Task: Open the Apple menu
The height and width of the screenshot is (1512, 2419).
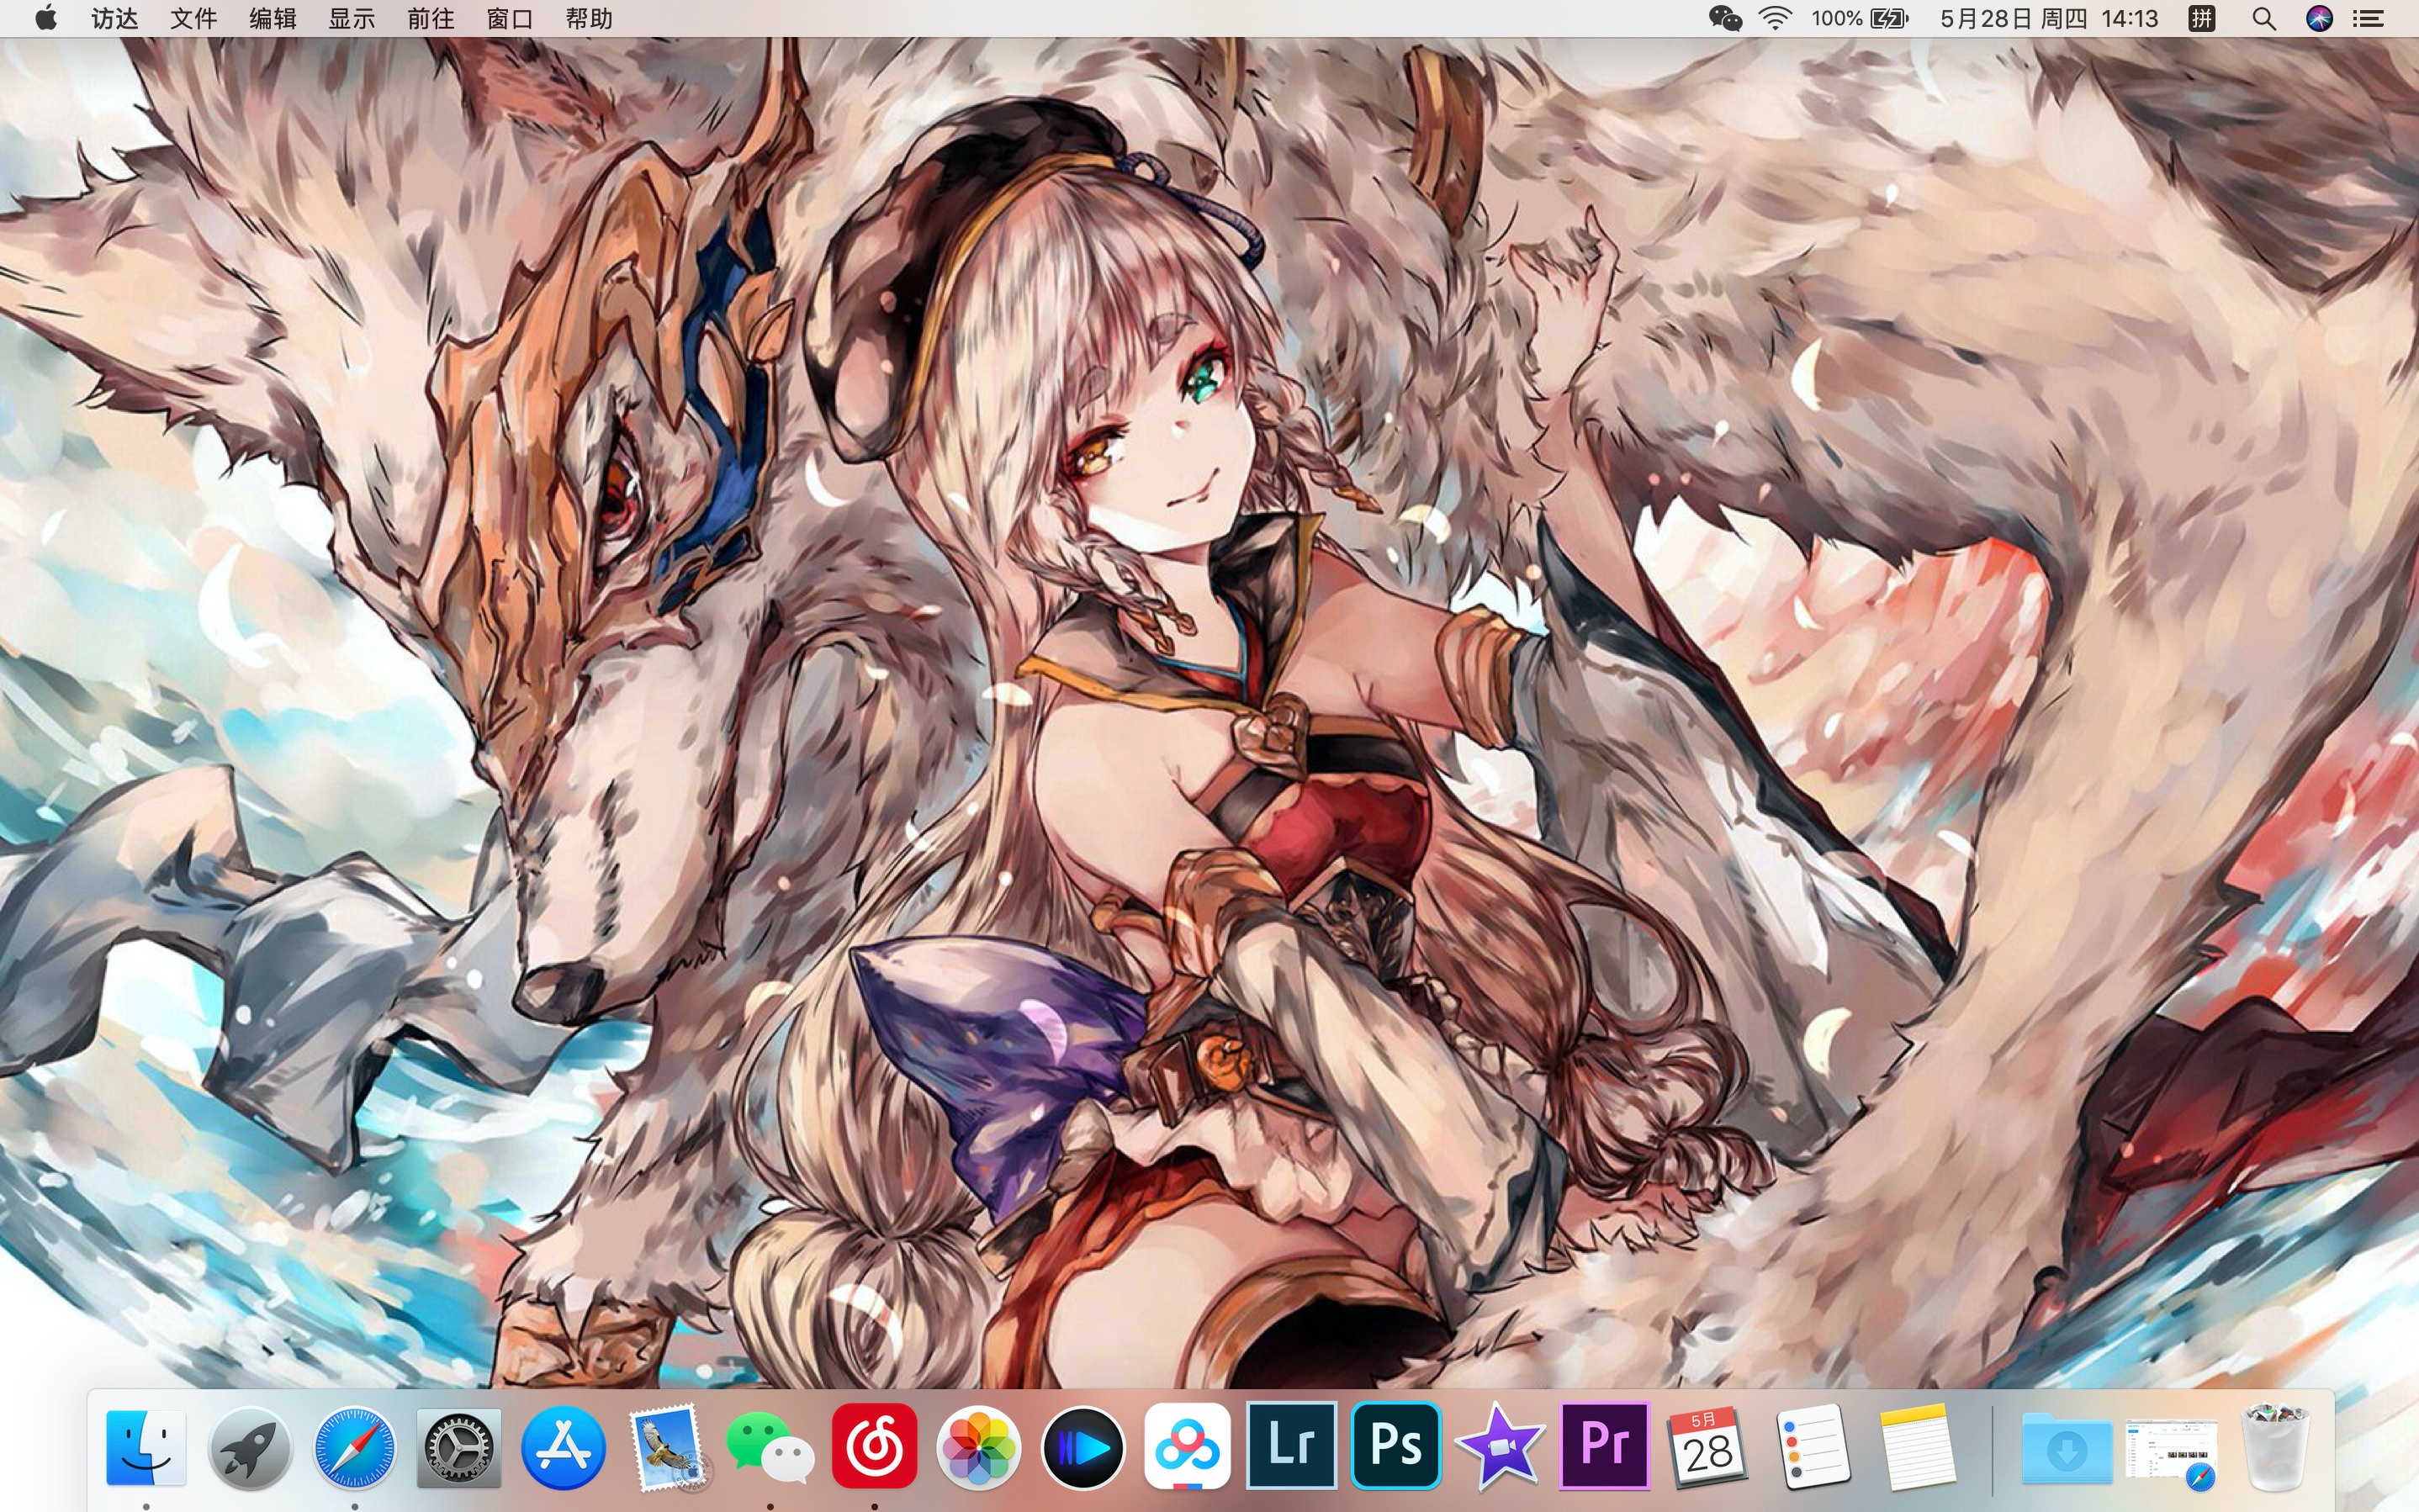Action: [x=46, y=18]
